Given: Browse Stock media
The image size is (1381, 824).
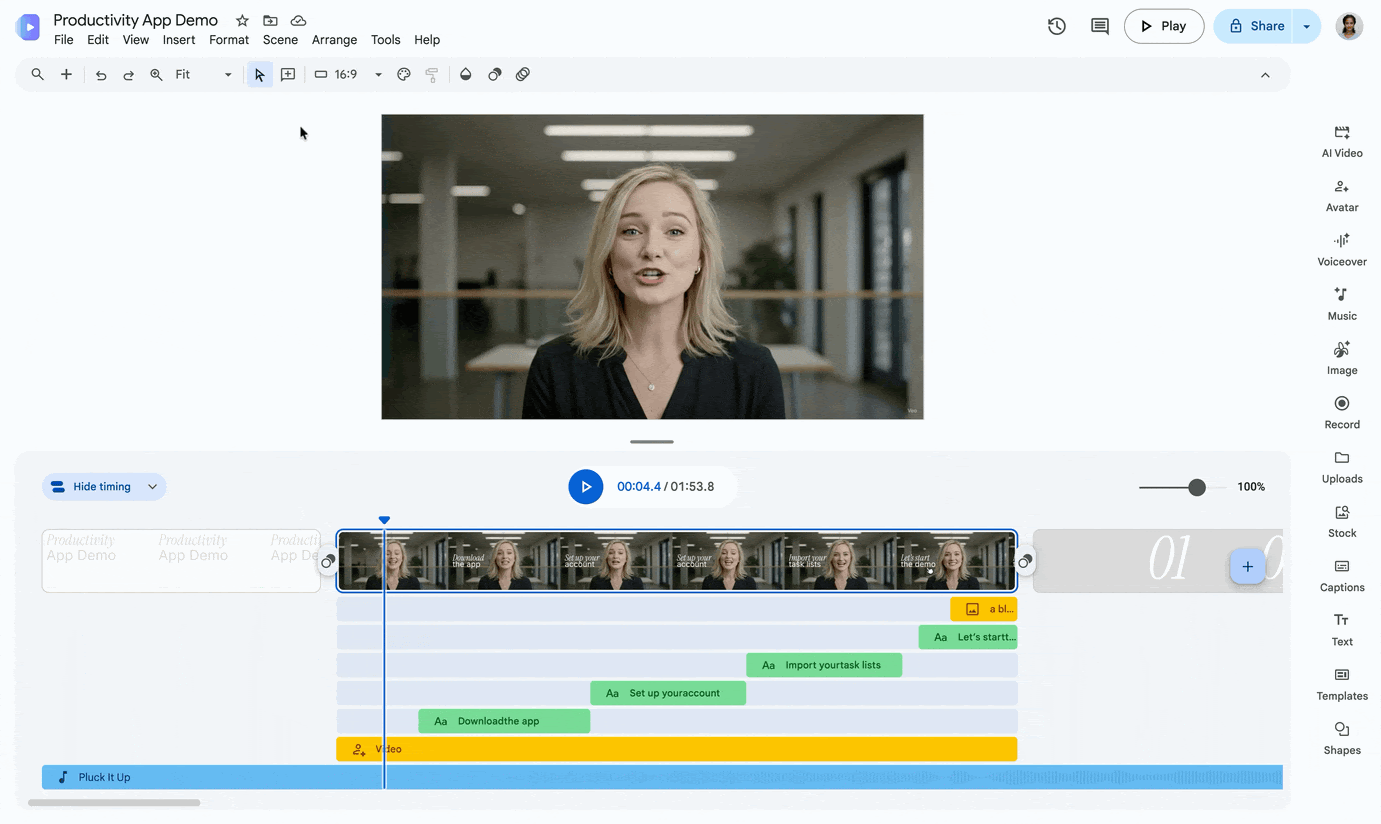Looking at the screenshot, I should (x=1342, y=521).
